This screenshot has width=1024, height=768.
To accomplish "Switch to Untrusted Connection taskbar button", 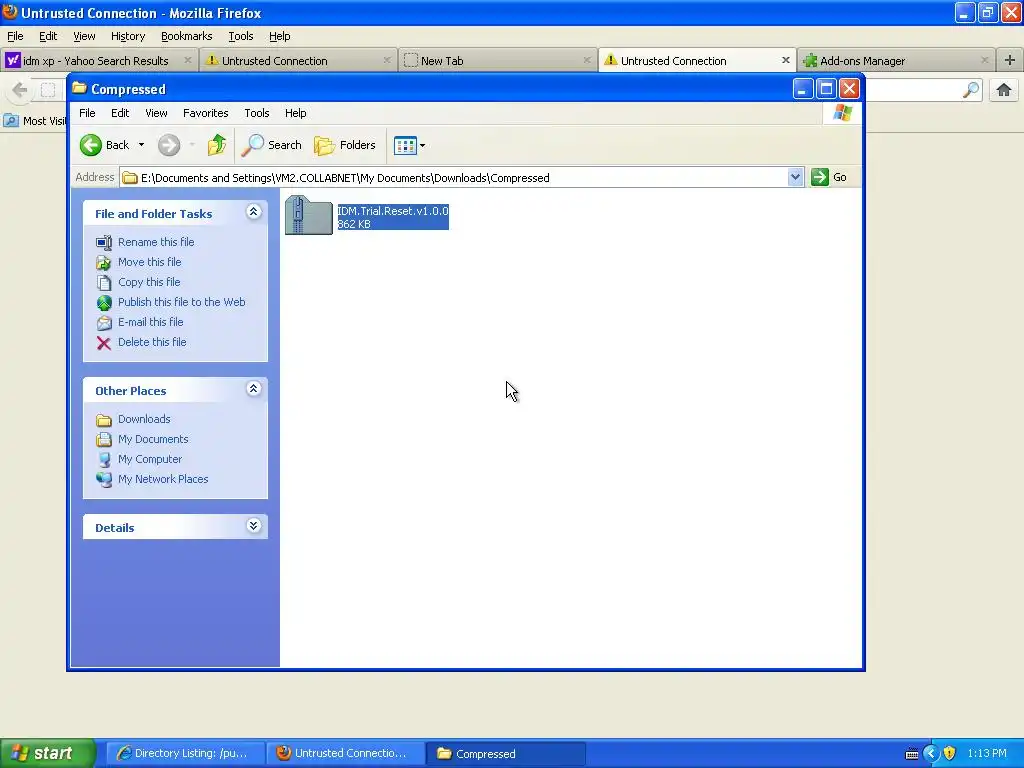I will [345, 753].
